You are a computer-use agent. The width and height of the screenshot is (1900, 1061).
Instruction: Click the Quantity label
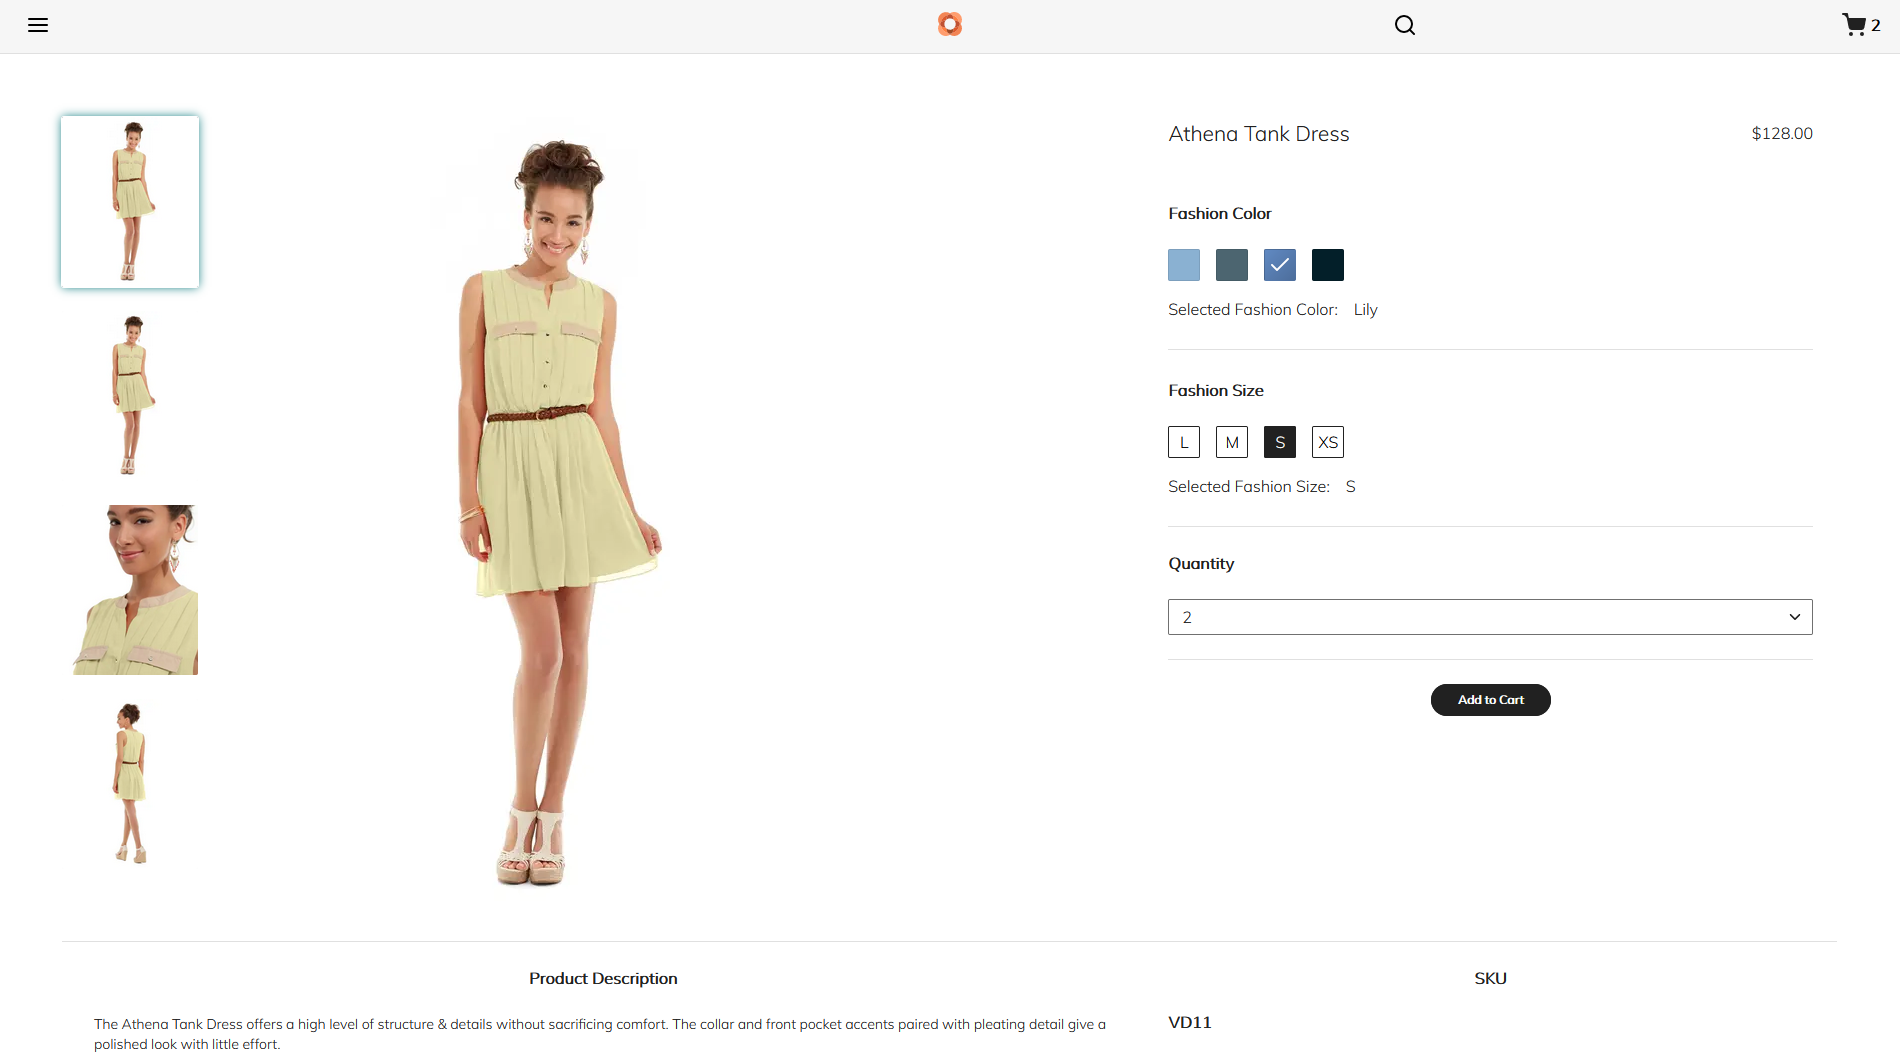click(x=1201, y=564)
